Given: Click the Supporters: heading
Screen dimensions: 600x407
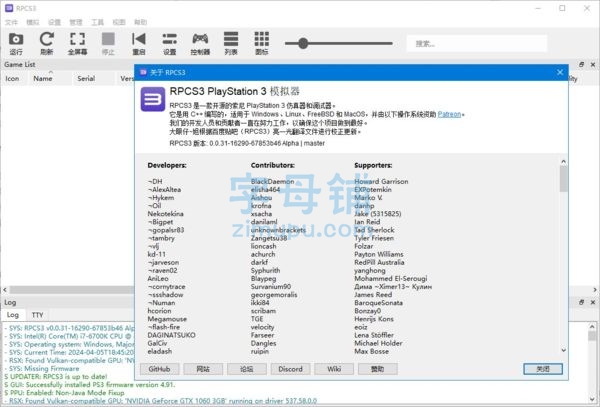Looking at the screenshot, I should pyautogui.click(x=373, y=165).
